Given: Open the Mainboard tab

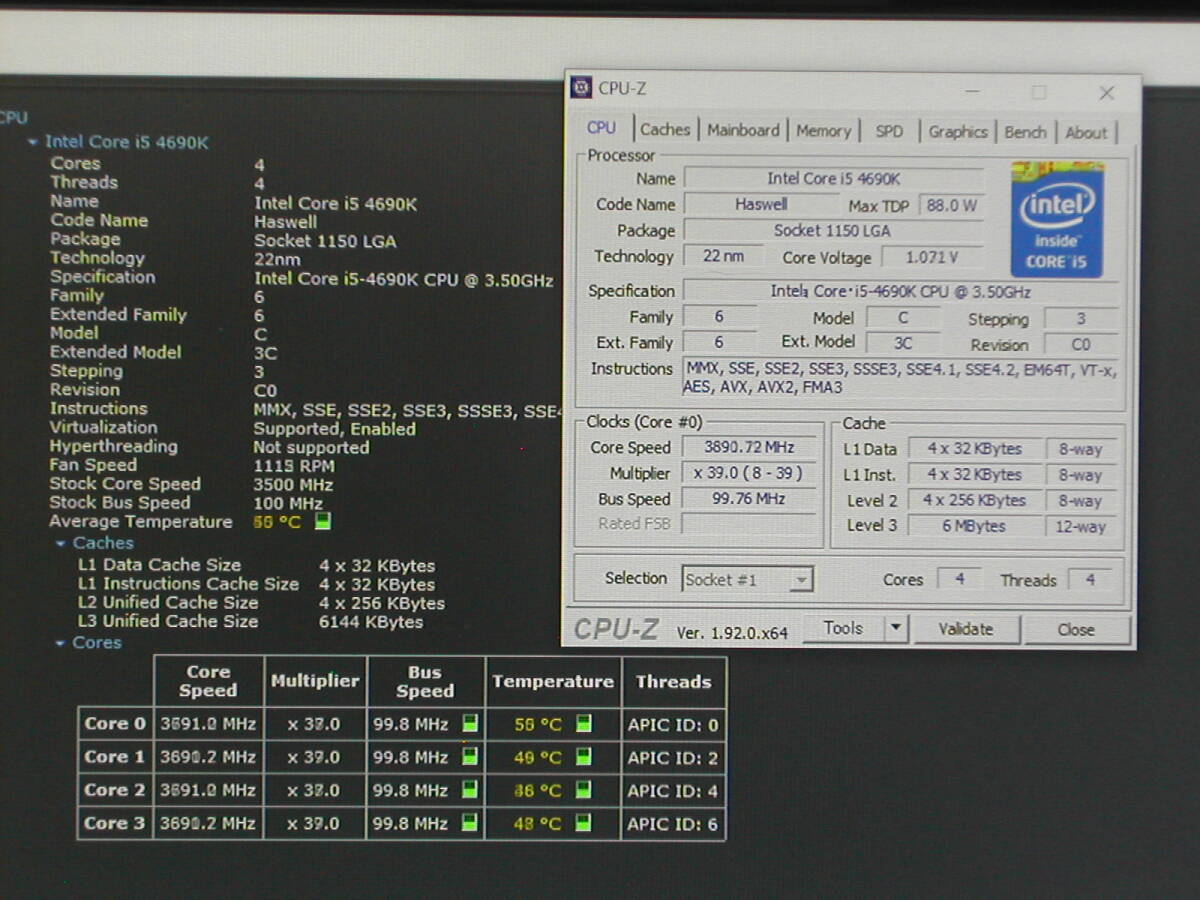Looking at the screenshot, I should (743, 130).
